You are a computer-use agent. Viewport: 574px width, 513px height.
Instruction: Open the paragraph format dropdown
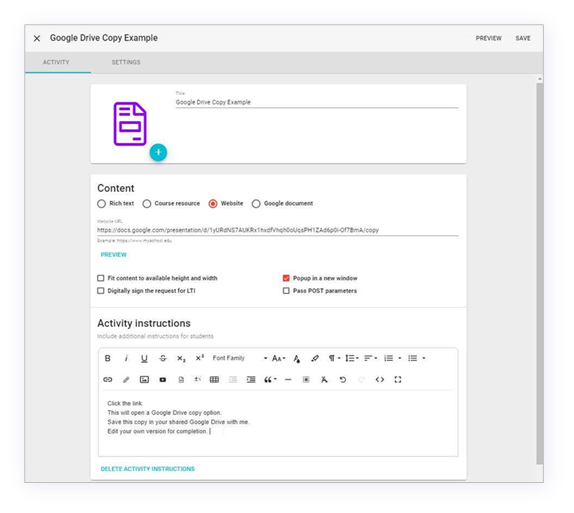click(x=334, y=358)
